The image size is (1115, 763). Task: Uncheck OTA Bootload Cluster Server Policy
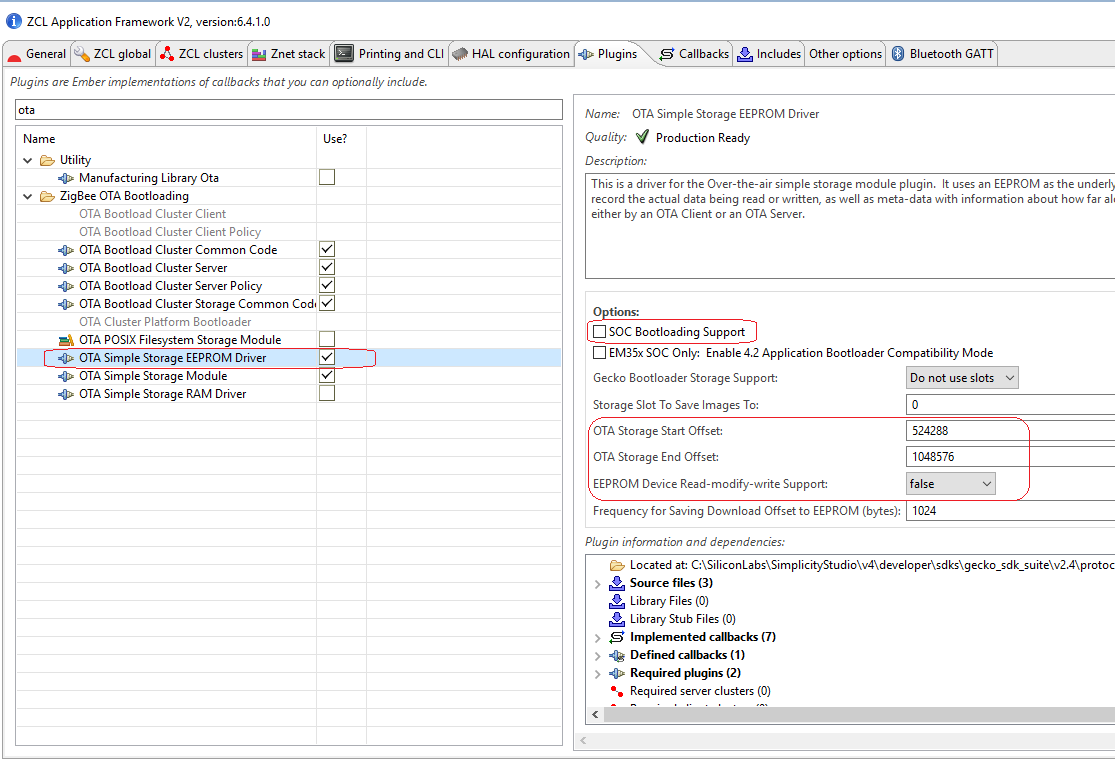coord(327,285)
